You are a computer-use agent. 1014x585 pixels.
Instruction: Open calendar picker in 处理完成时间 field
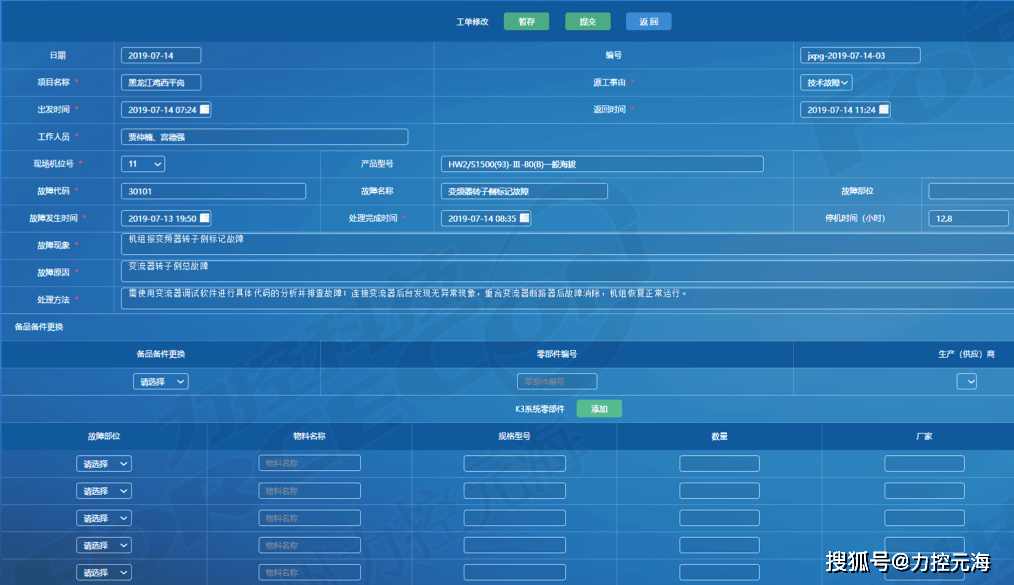(524, 218)
